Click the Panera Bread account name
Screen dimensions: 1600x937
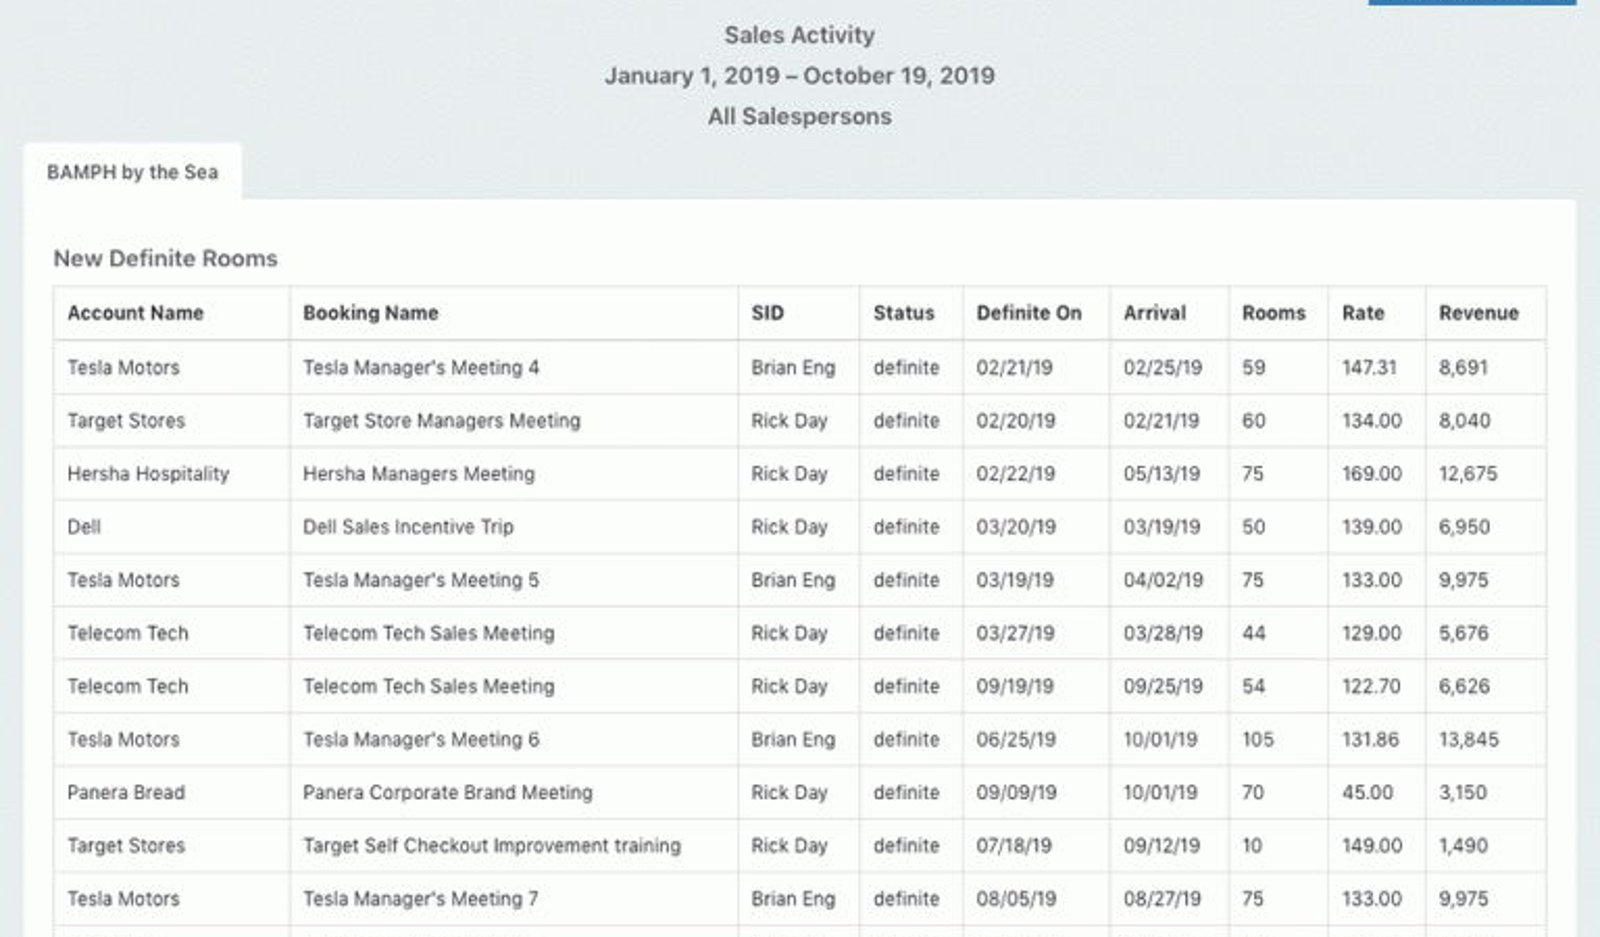(126, 792)
